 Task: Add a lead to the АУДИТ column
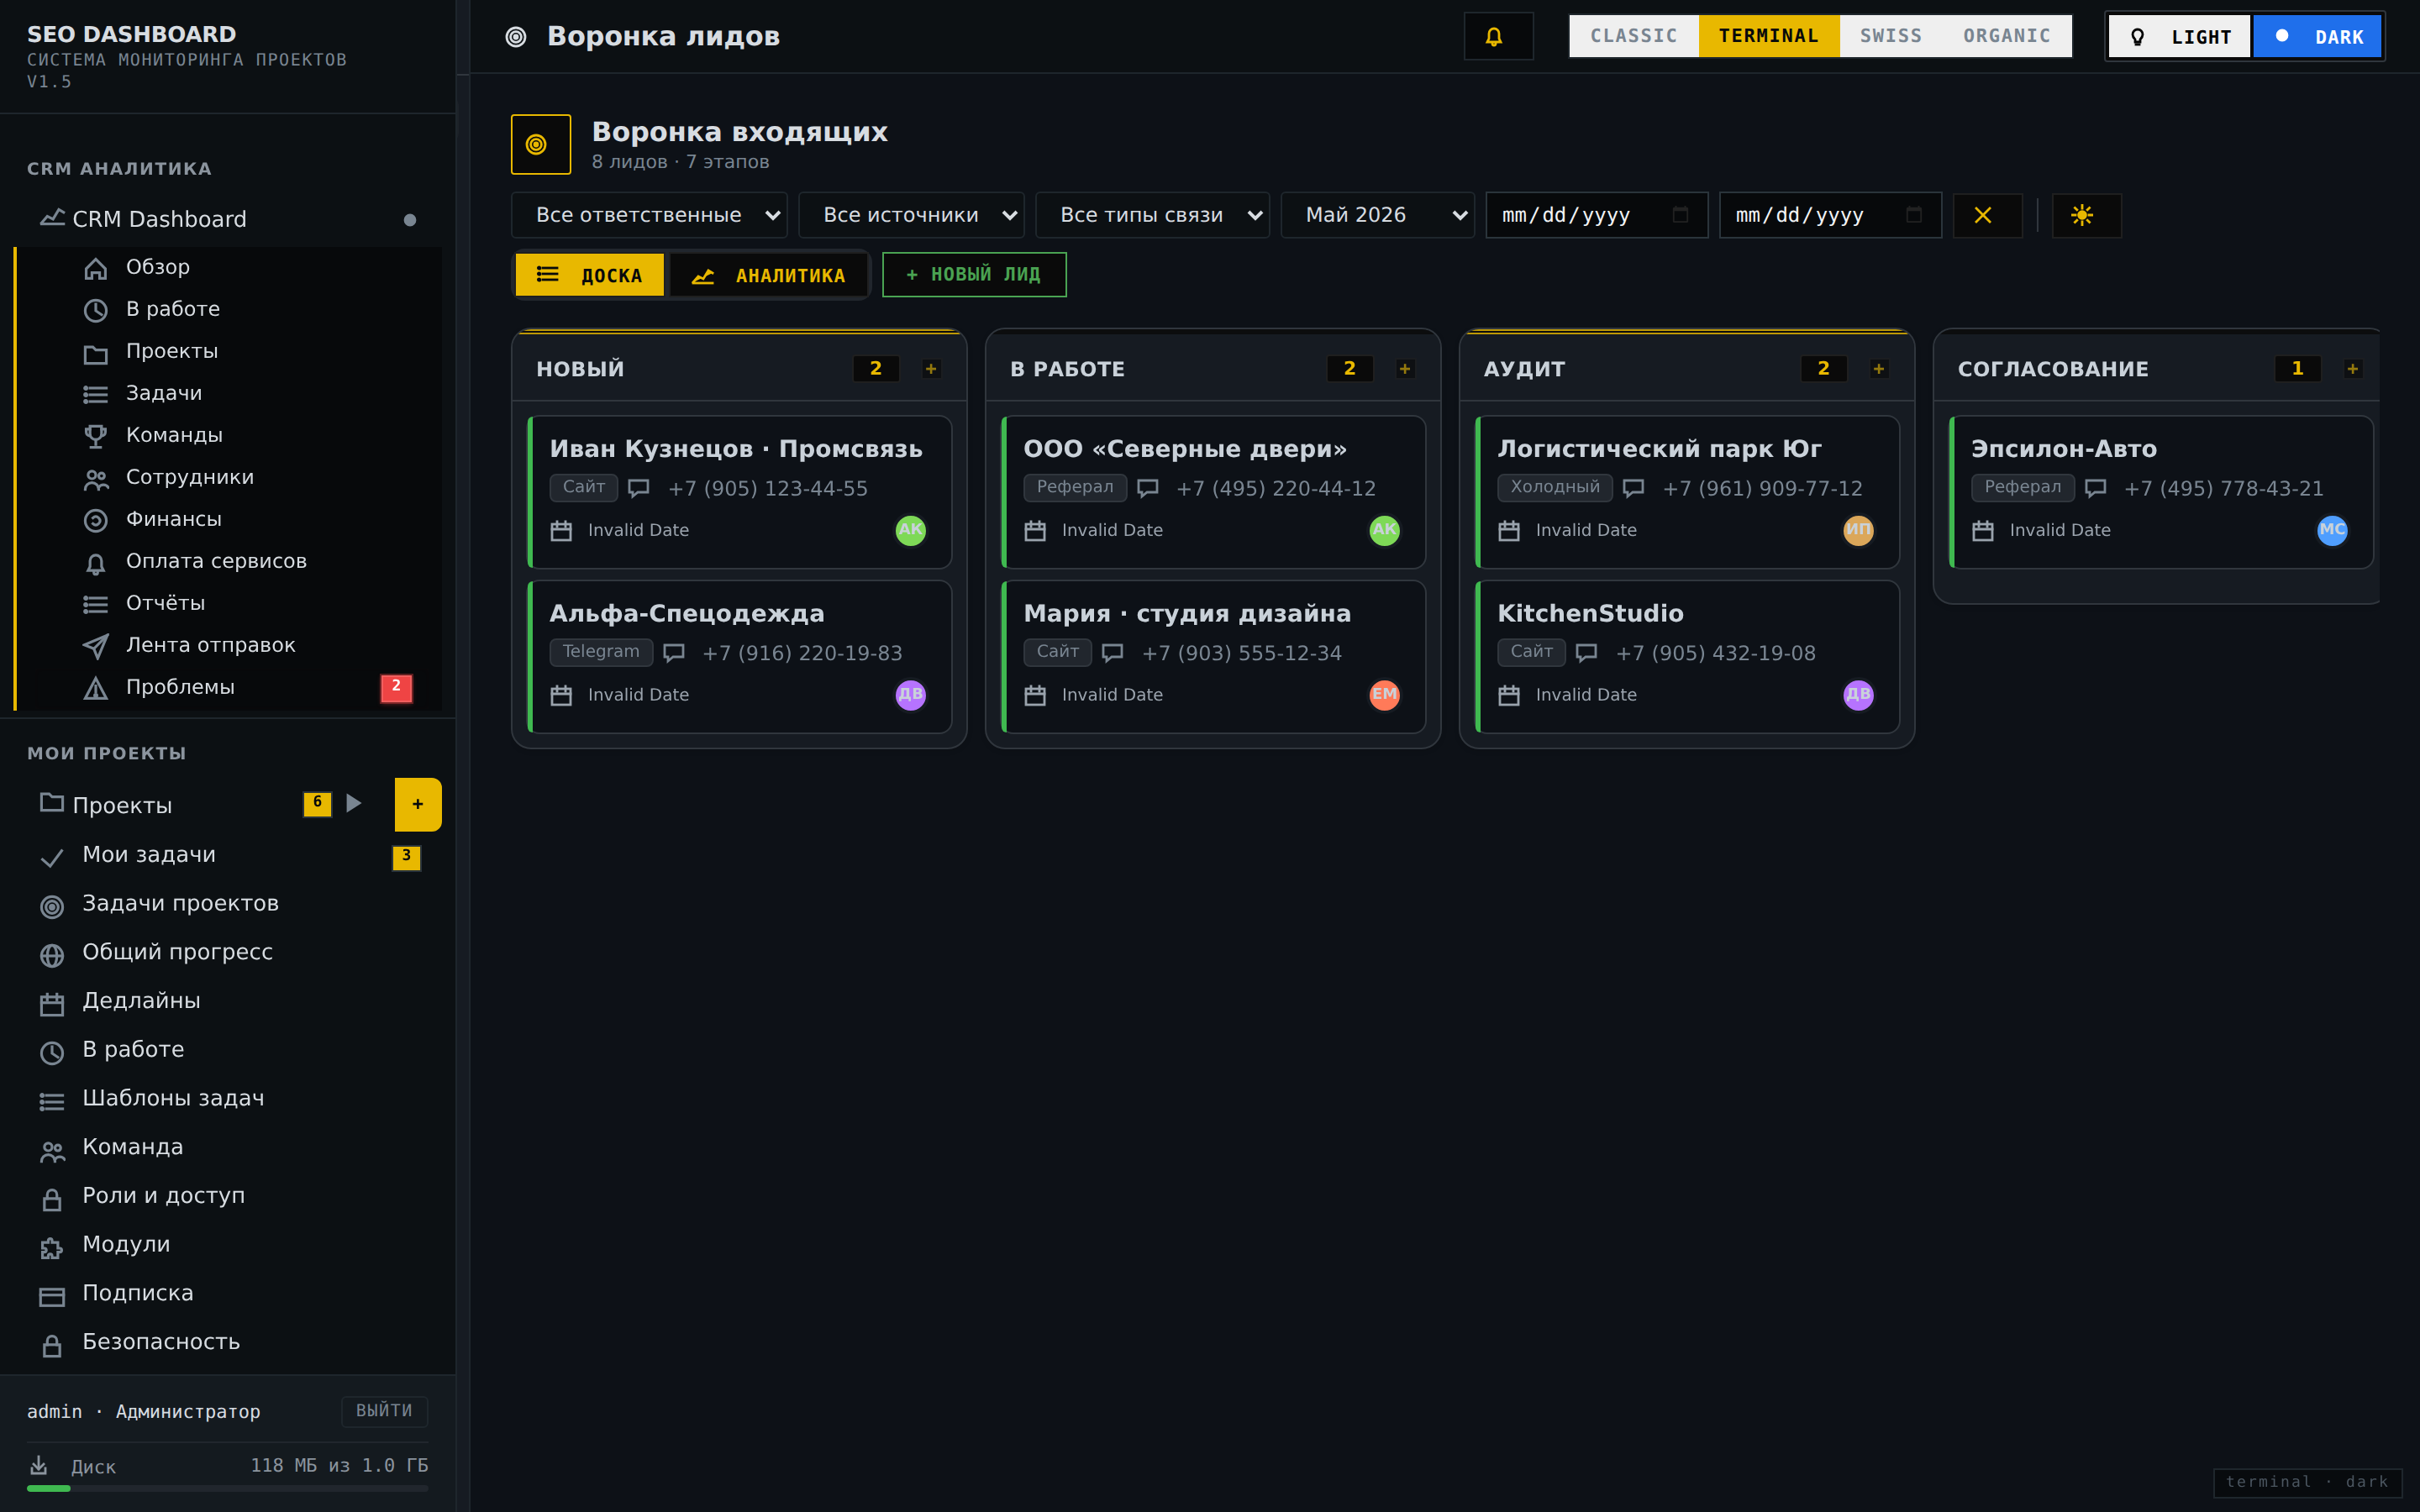[x=1879, y=369]
